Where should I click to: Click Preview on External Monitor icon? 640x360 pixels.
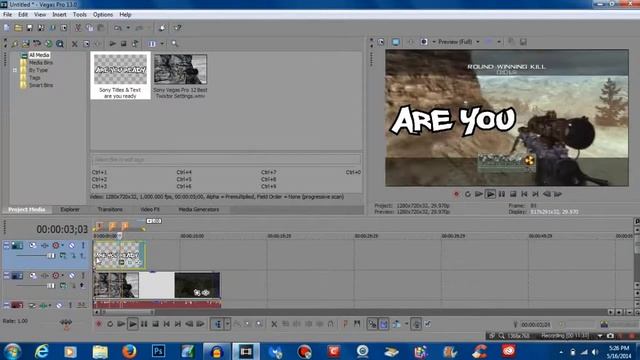tap(396, 42)
